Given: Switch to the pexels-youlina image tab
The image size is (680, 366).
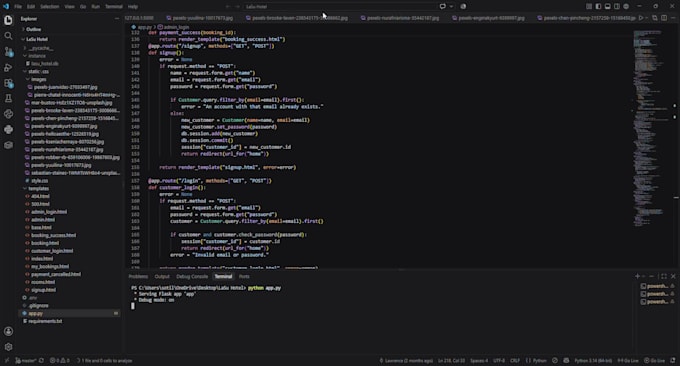Looking at the screenshot, I should pos(199,18).
